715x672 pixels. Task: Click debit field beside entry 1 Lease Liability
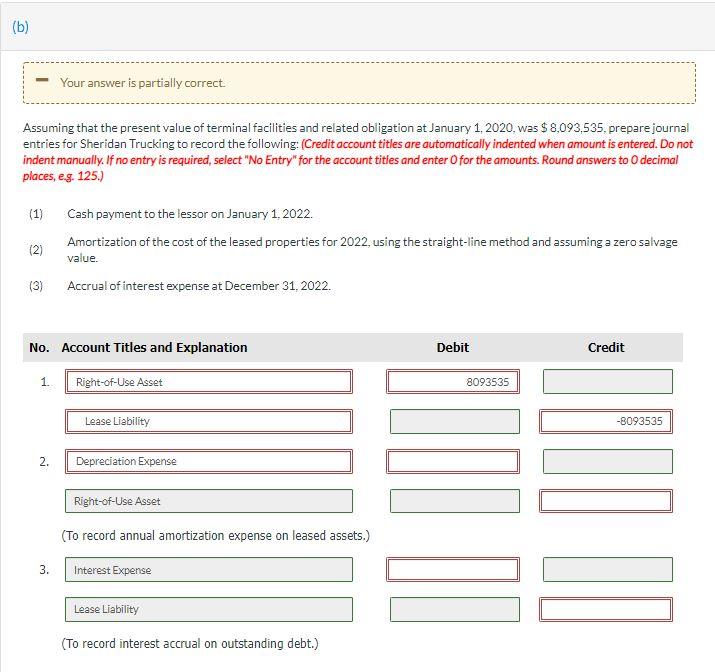pos(455,421)
